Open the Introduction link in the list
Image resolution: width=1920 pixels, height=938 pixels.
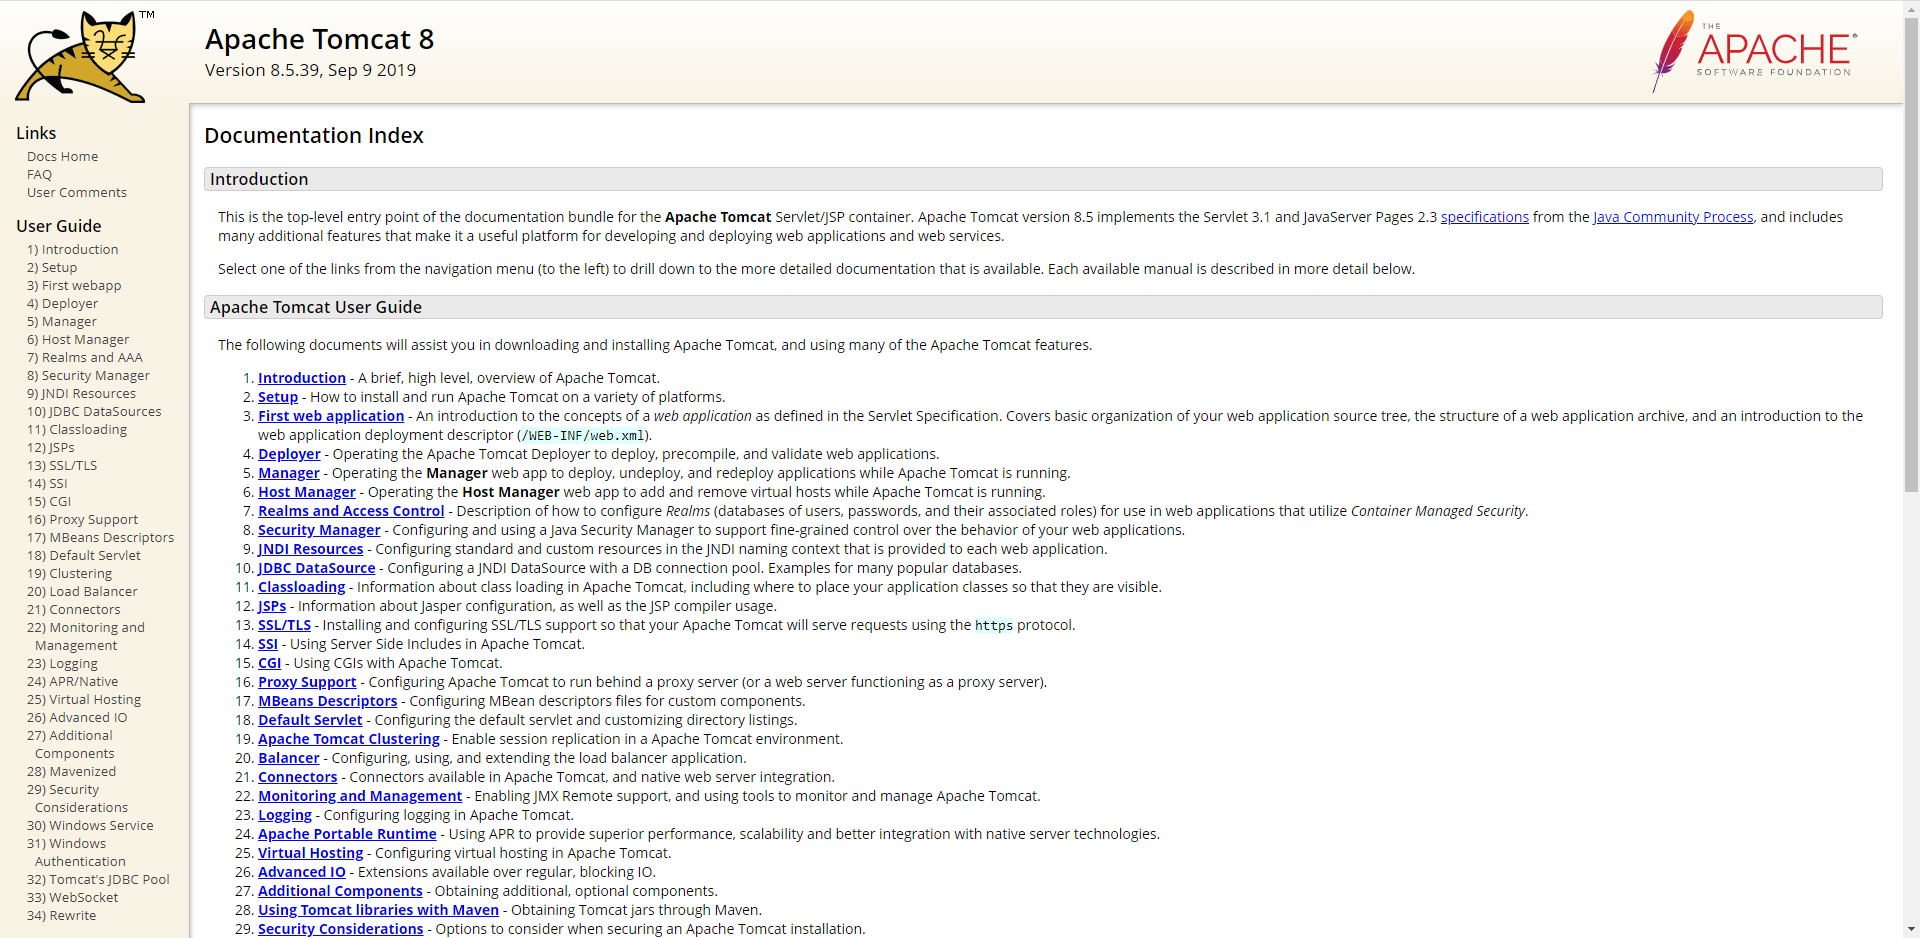(x=302, y=378)
